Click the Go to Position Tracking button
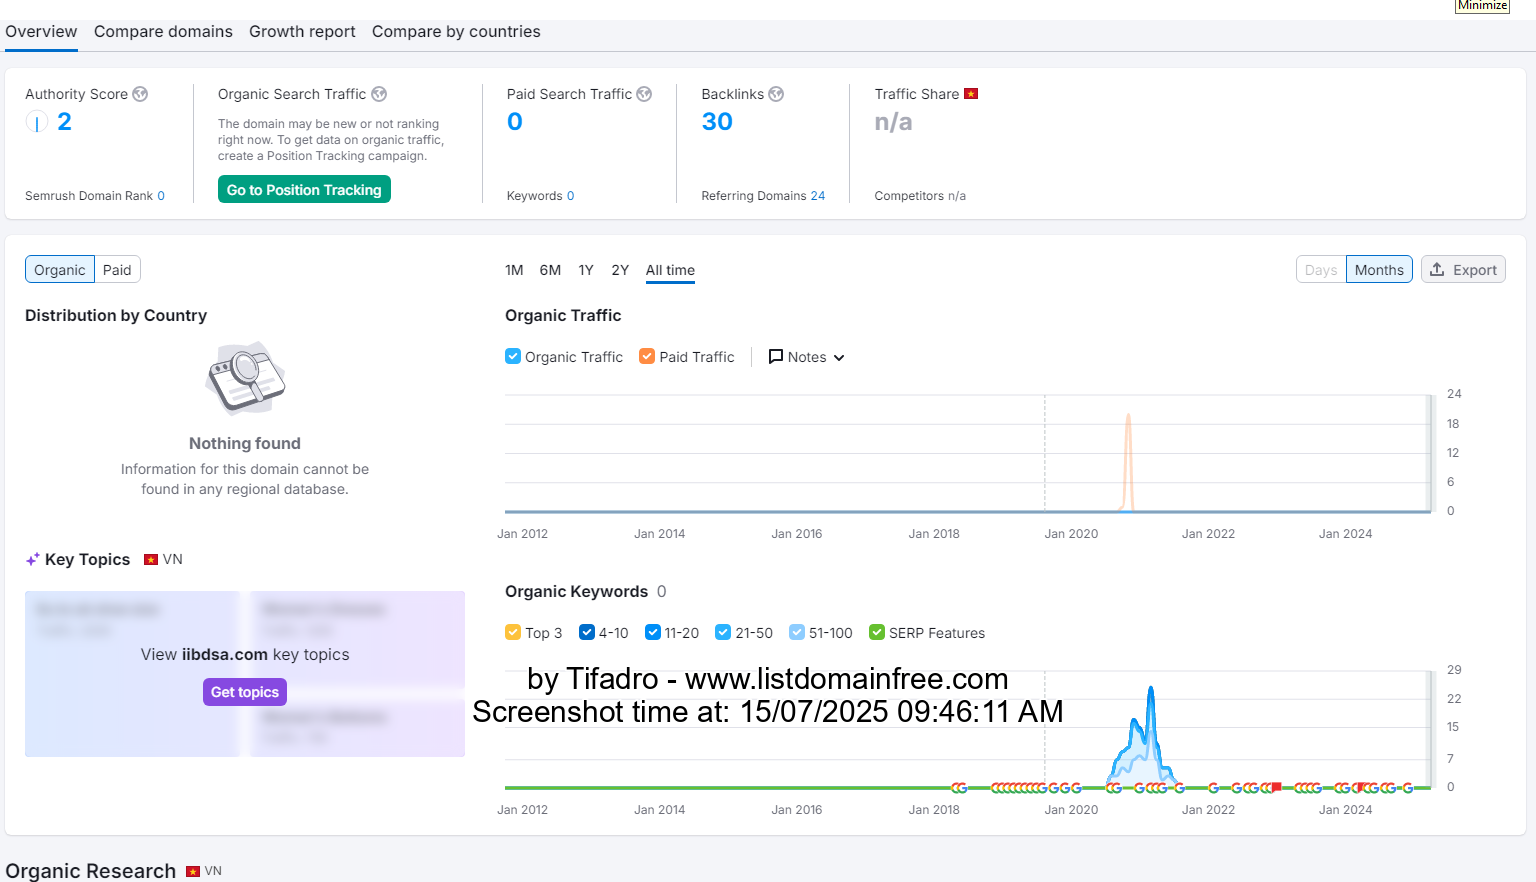Image resolution: width=1536 pixels, height=882 pixels. (304, 190)
